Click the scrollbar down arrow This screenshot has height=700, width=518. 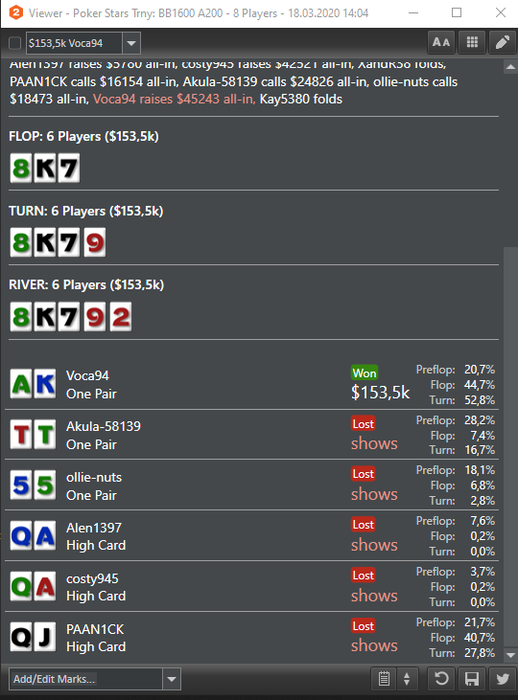(510, 655)
